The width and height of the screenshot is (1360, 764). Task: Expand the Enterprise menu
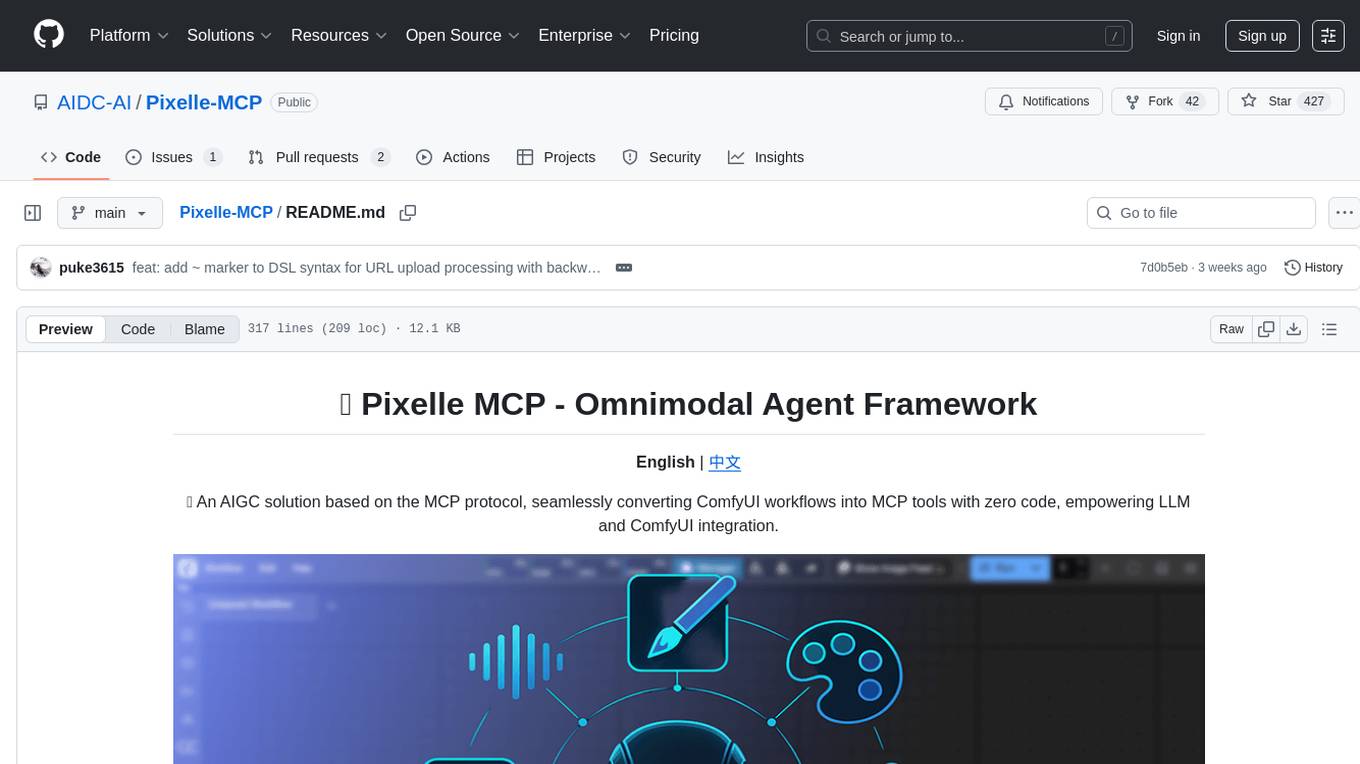tap(585, 35)
